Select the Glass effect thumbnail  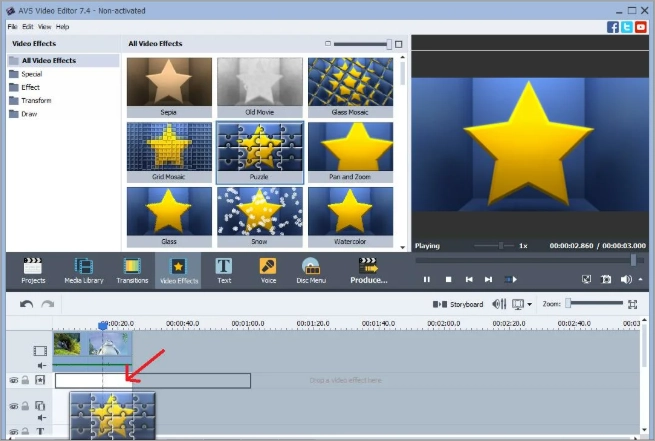tap(169, 217)
